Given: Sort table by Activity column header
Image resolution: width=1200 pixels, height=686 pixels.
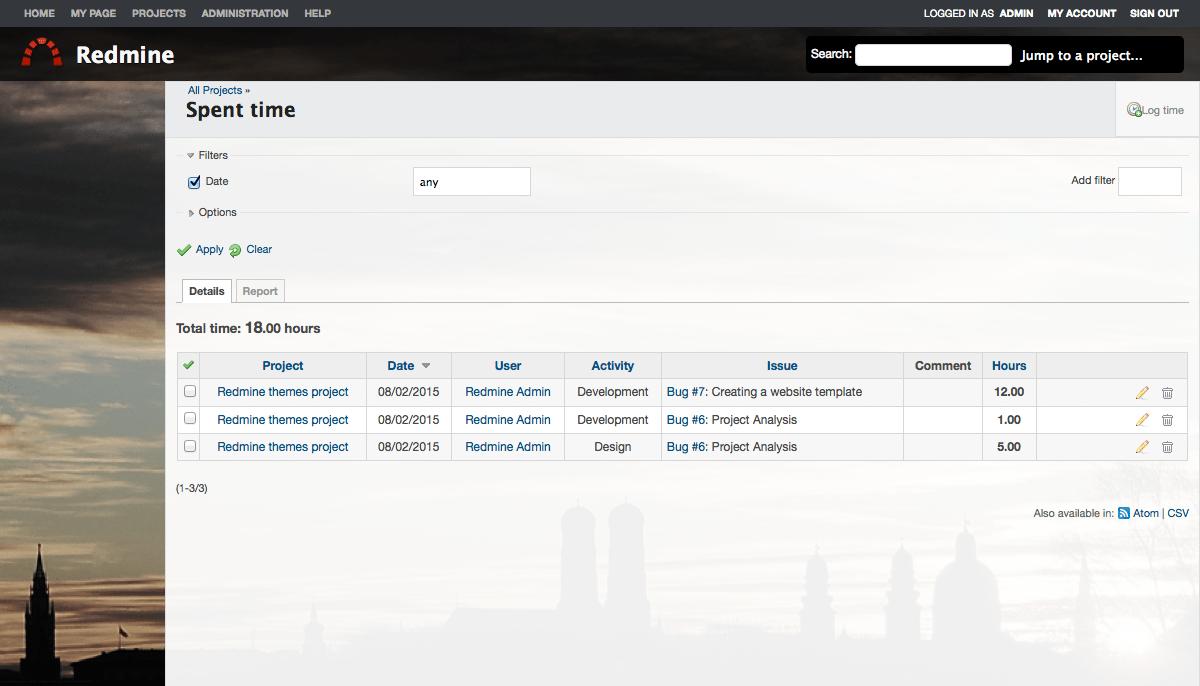Looking at the screenshot, I should 613,366.
